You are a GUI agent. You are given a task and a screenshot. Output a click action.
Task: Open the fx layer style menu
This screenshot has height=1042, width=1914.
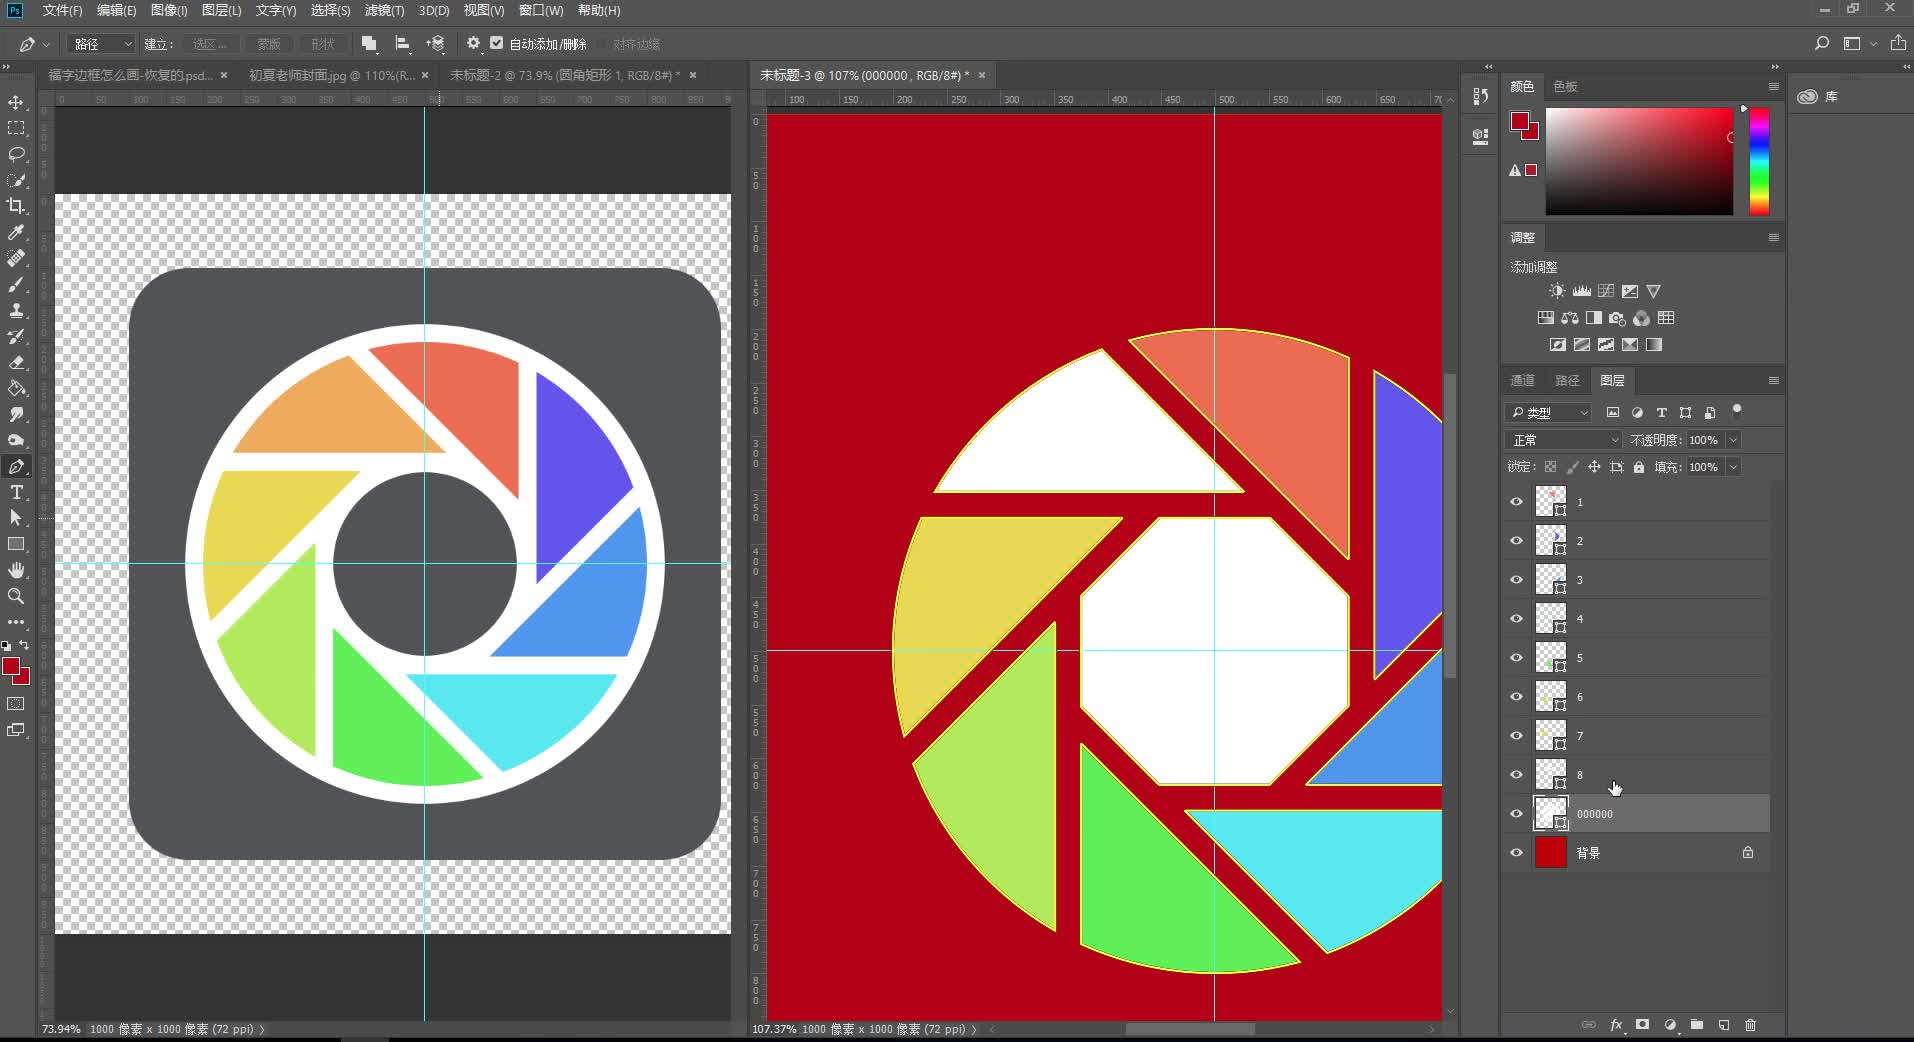click(1616, 1025)
